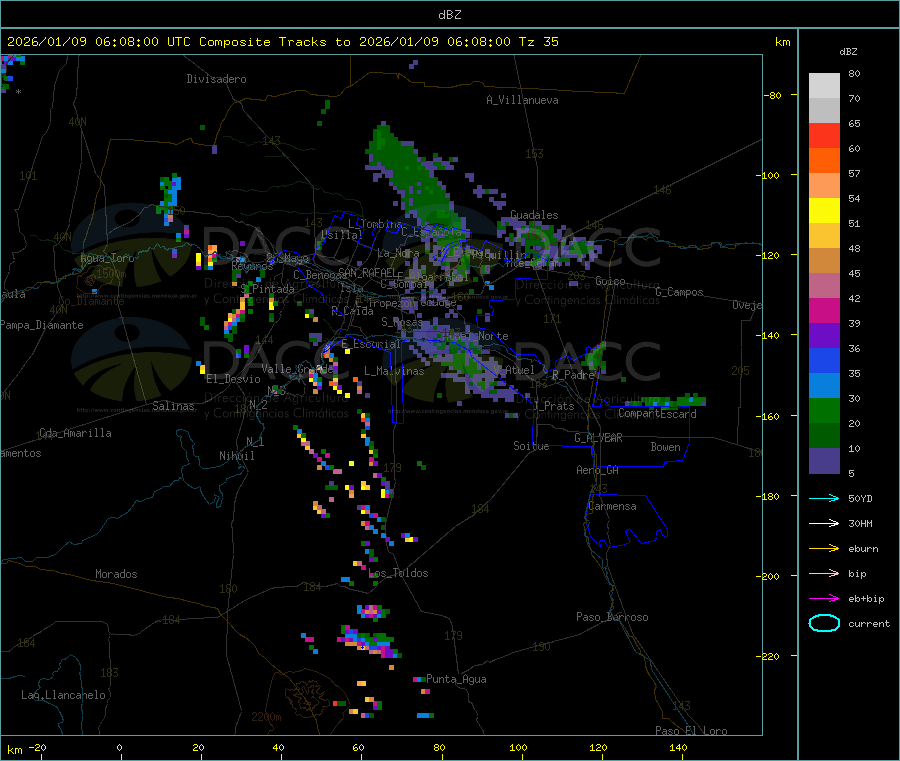
Task: Click the Agua_Toro map label
Action: pyautogui.click(x=107, y=258)
